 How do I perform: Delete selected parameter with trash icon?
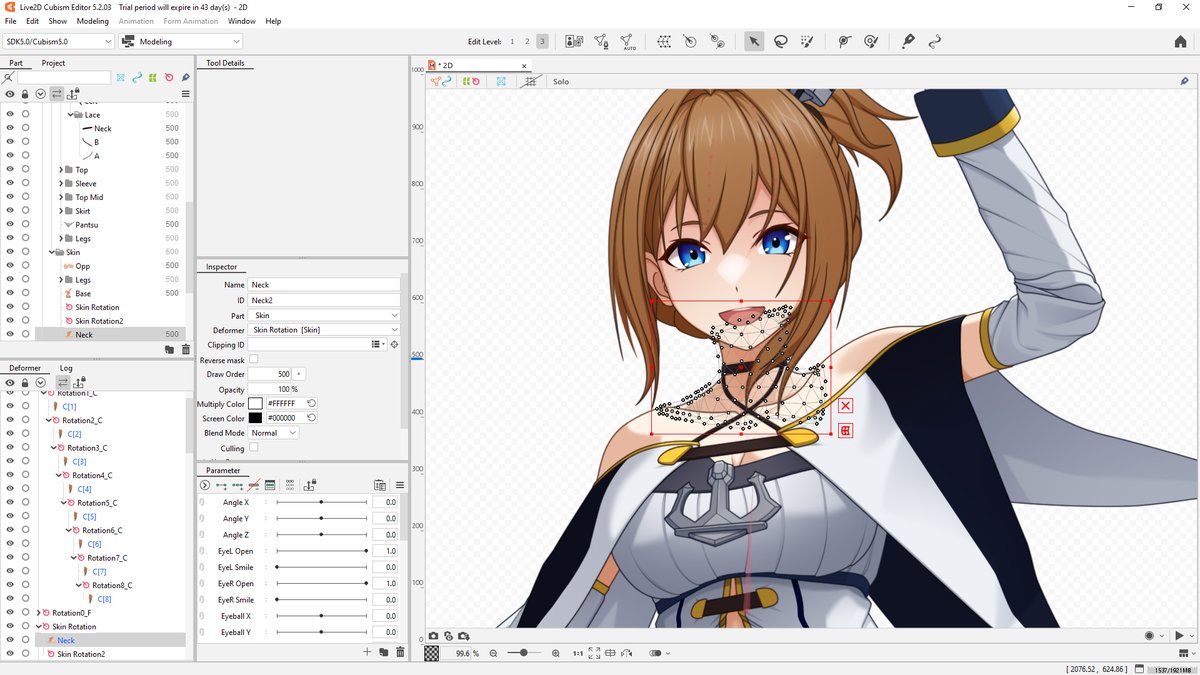click(400, 652)
